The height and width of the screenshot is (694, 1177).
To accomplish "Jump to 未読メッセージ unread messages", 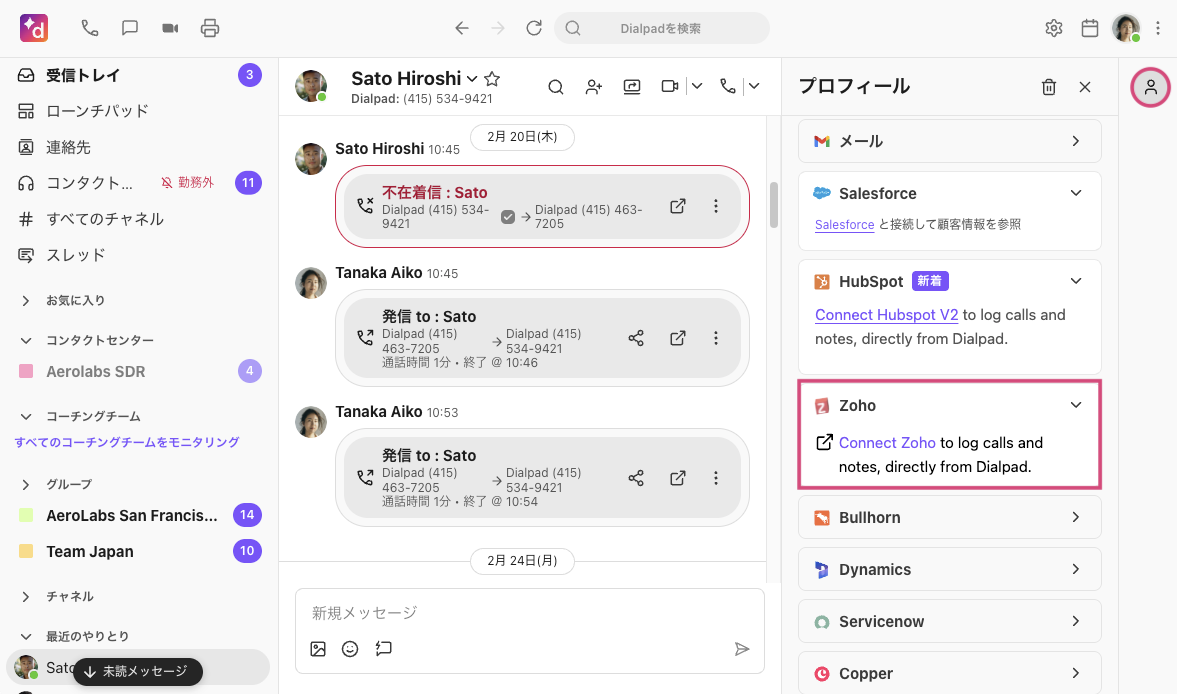I will click(138, 671).
